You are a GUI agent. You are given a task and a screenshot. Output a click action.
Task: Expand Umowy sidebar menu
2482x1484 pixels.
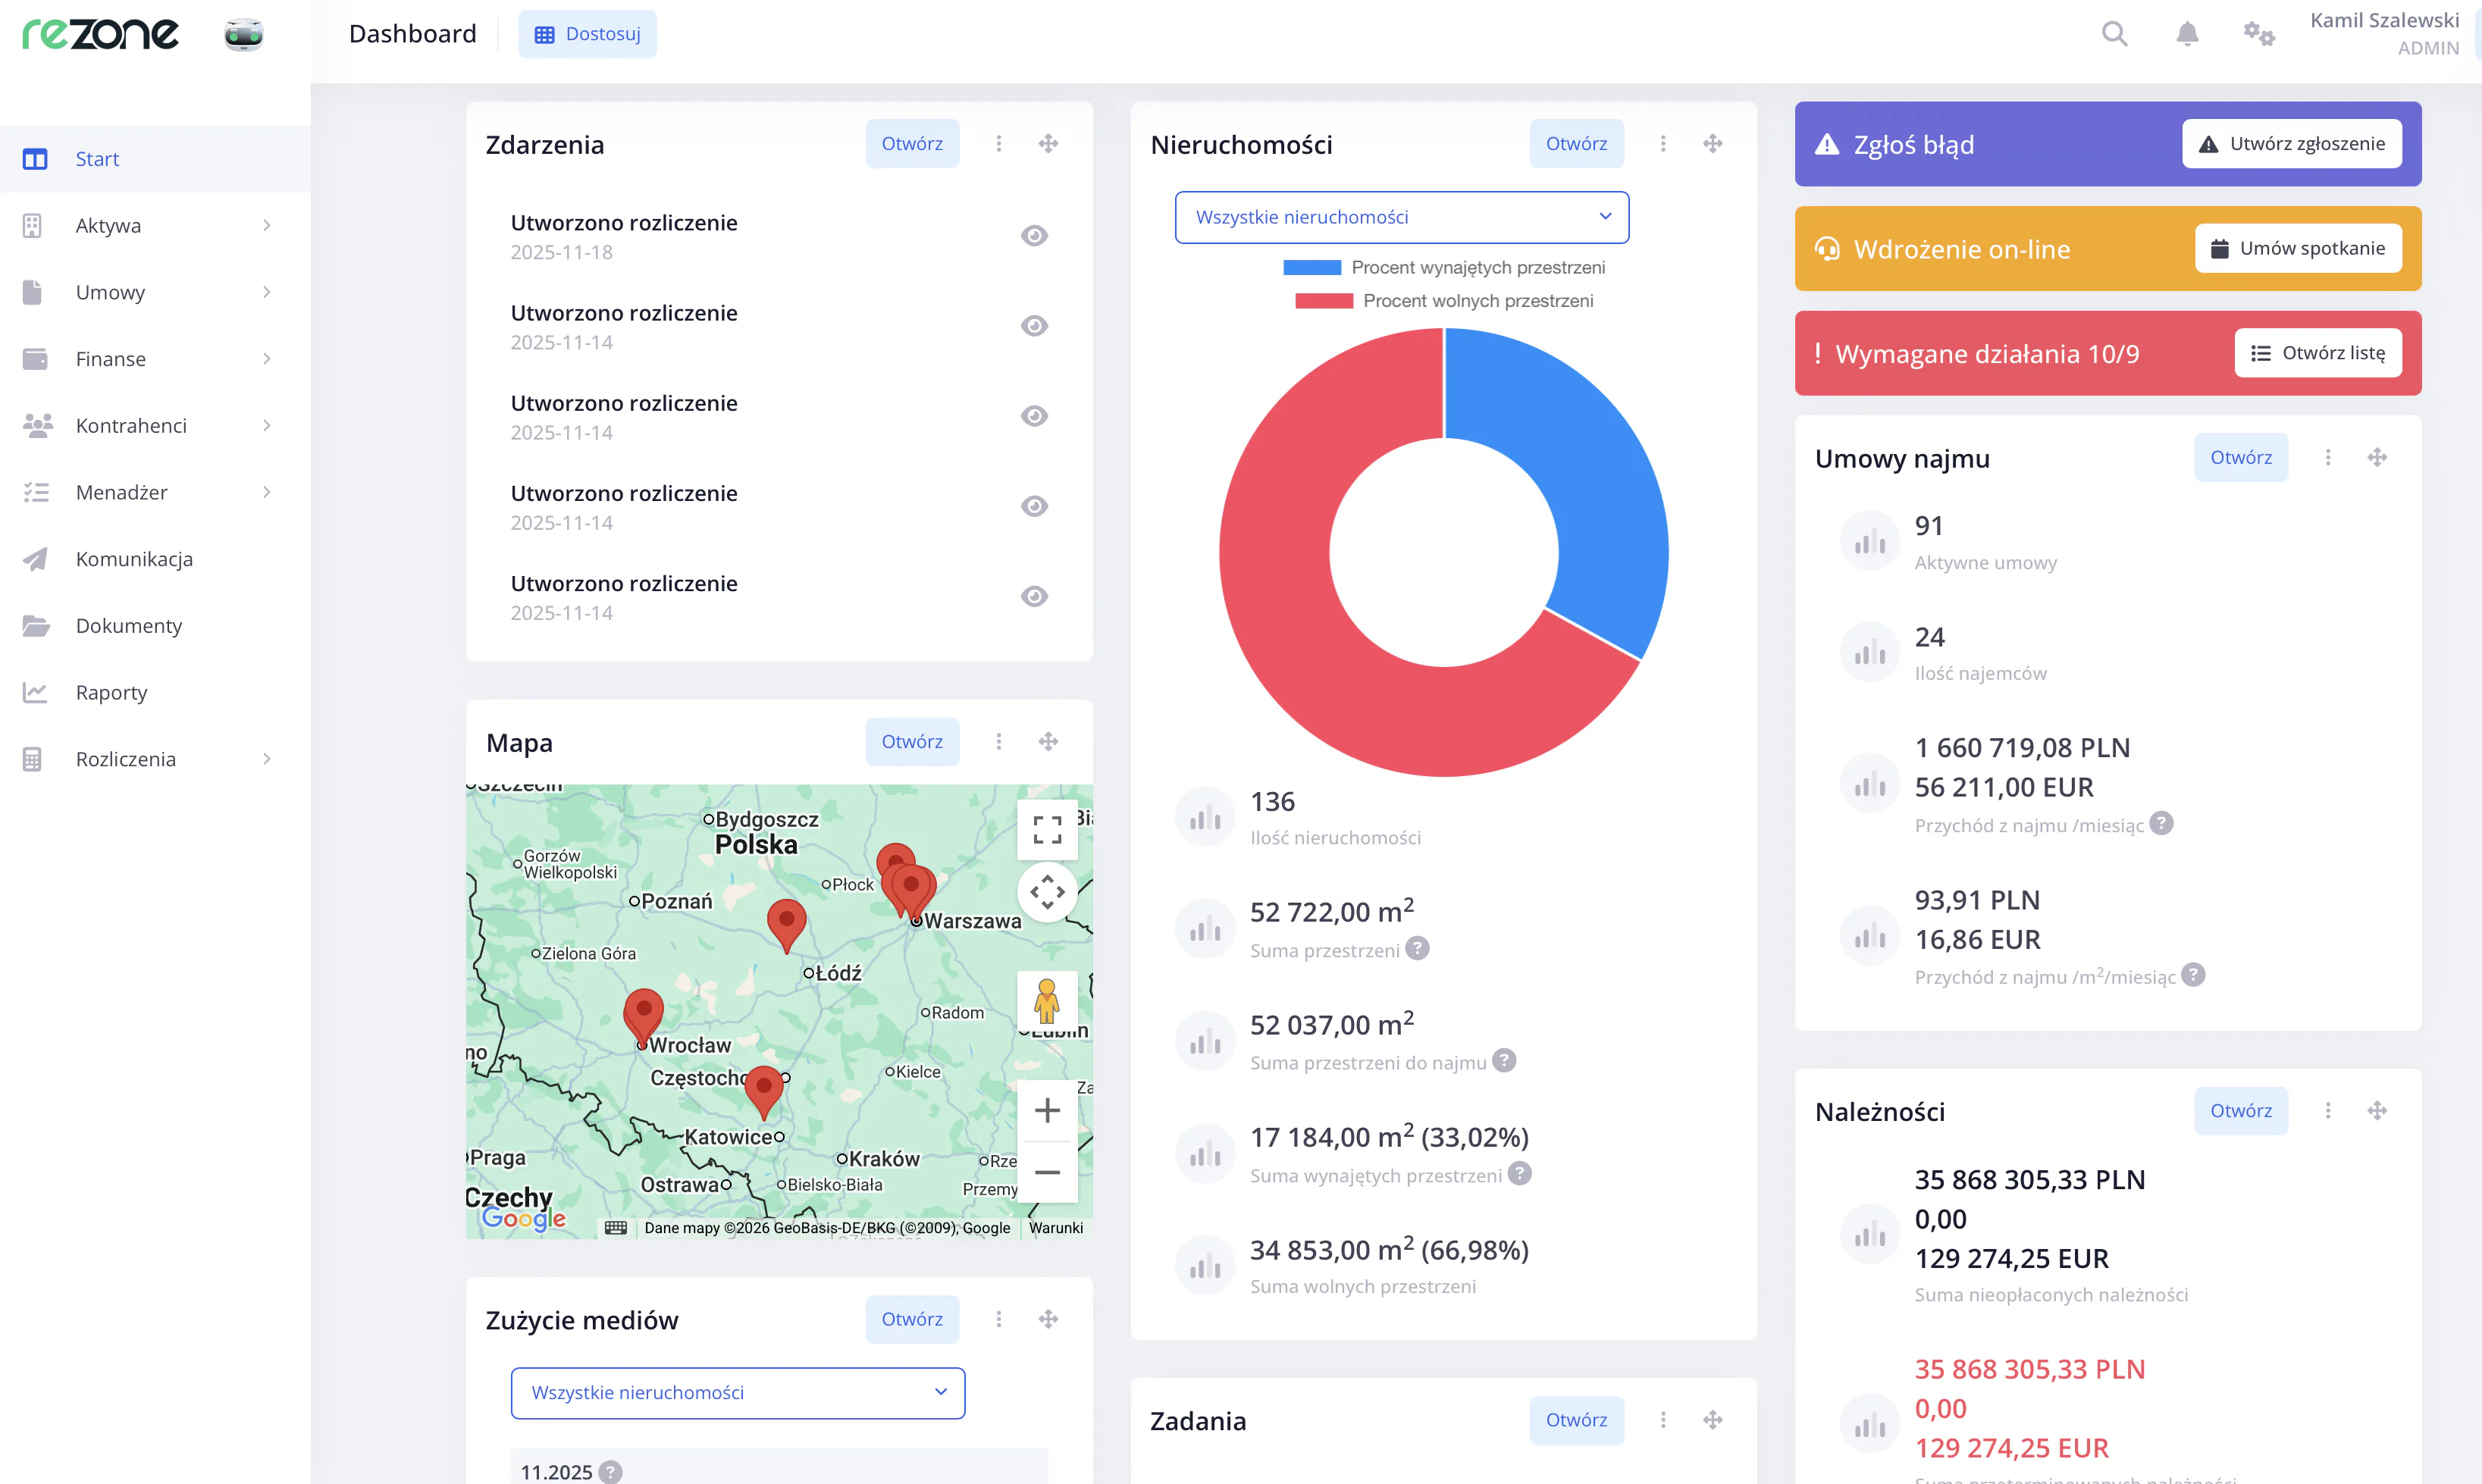[x=155, y=292]
